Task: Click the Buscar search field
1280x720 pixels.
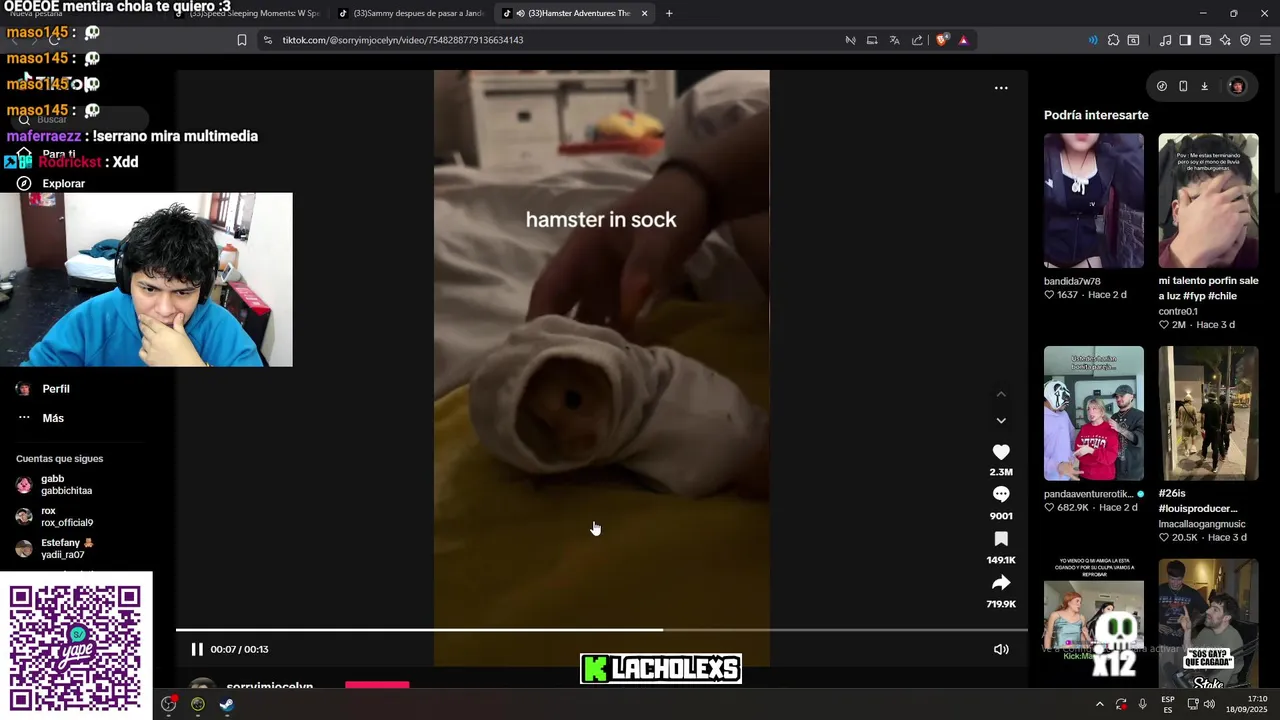Action: click(x=80, y=120)
